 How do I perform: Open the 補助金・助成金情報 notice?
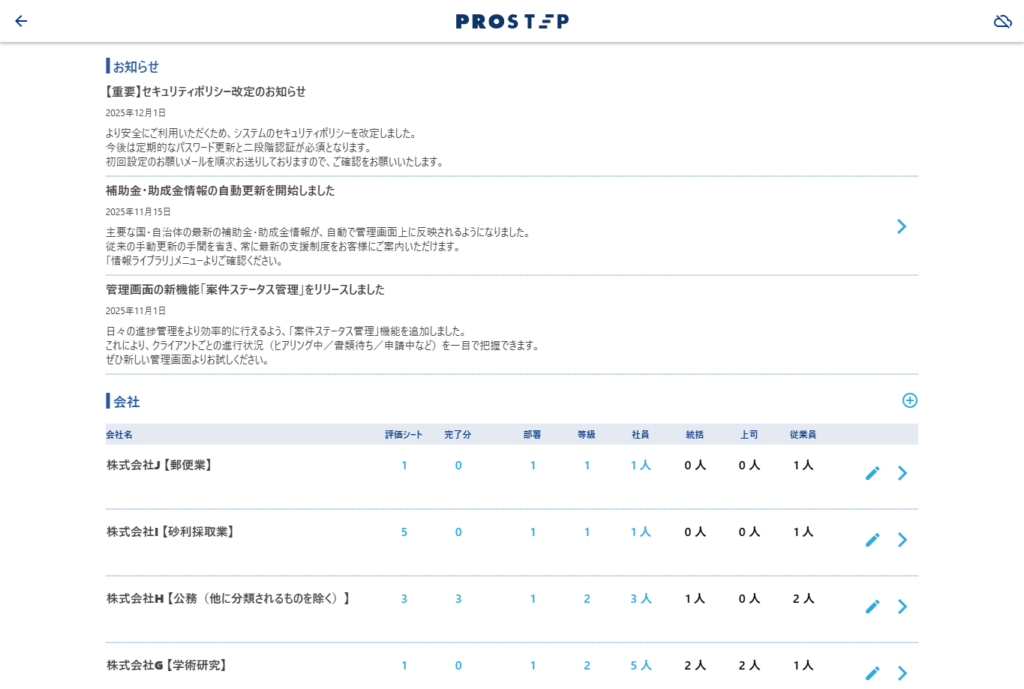(220, 190)
